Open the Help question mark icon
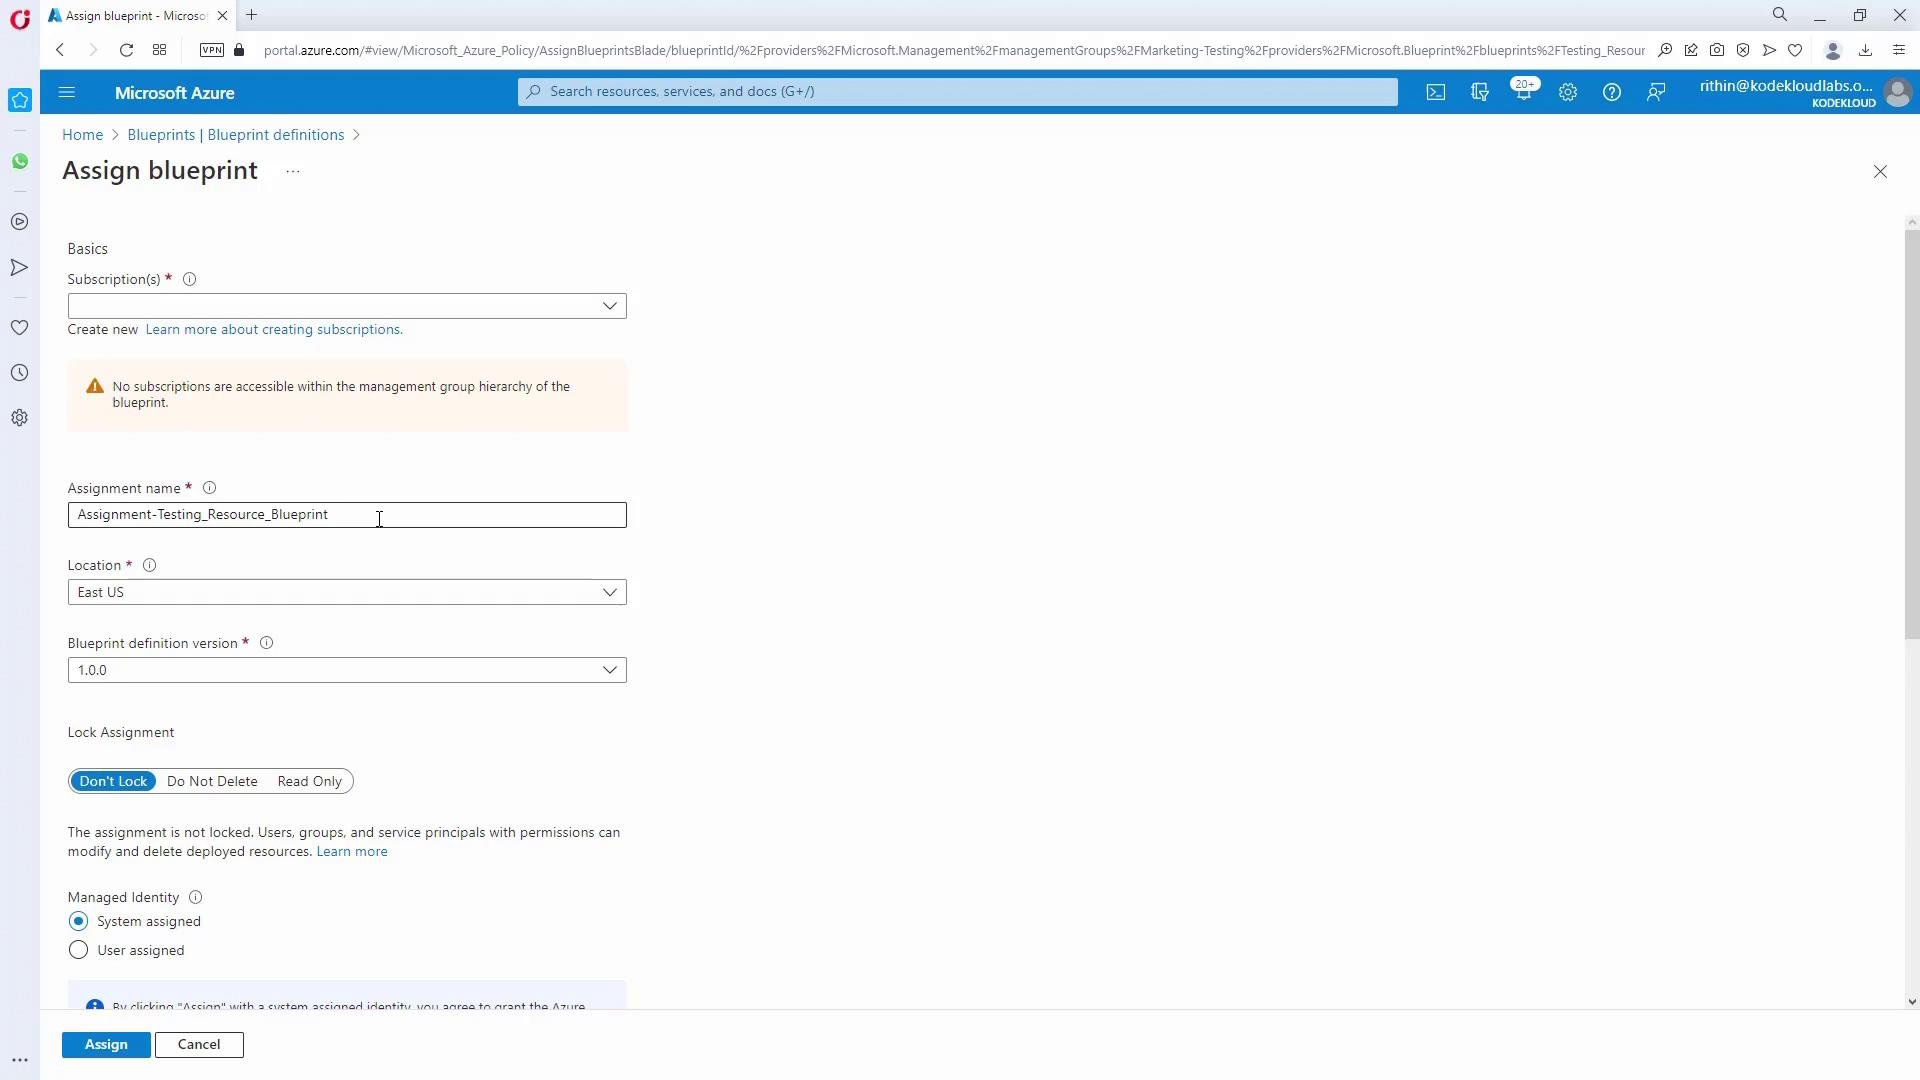 point(1611,92)
